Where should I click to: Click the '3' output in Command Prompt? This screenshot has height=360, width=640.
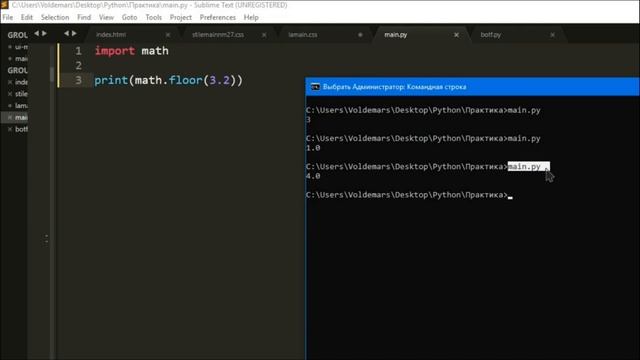[308, 120]
